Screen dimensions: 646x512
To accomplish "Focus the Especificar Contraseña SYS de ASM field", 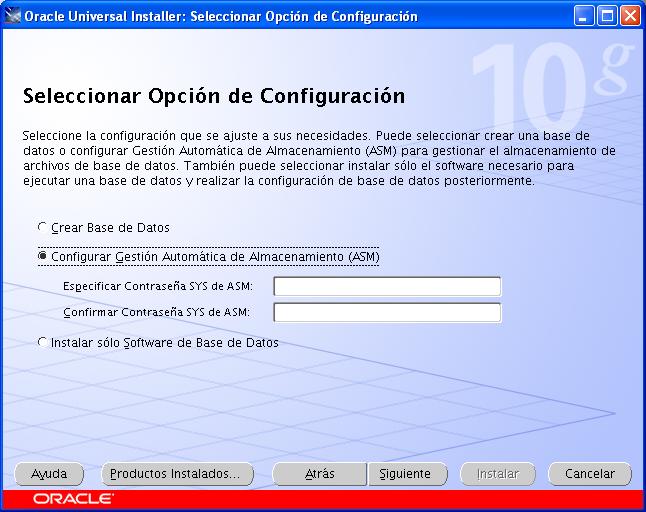I will 387,286.
